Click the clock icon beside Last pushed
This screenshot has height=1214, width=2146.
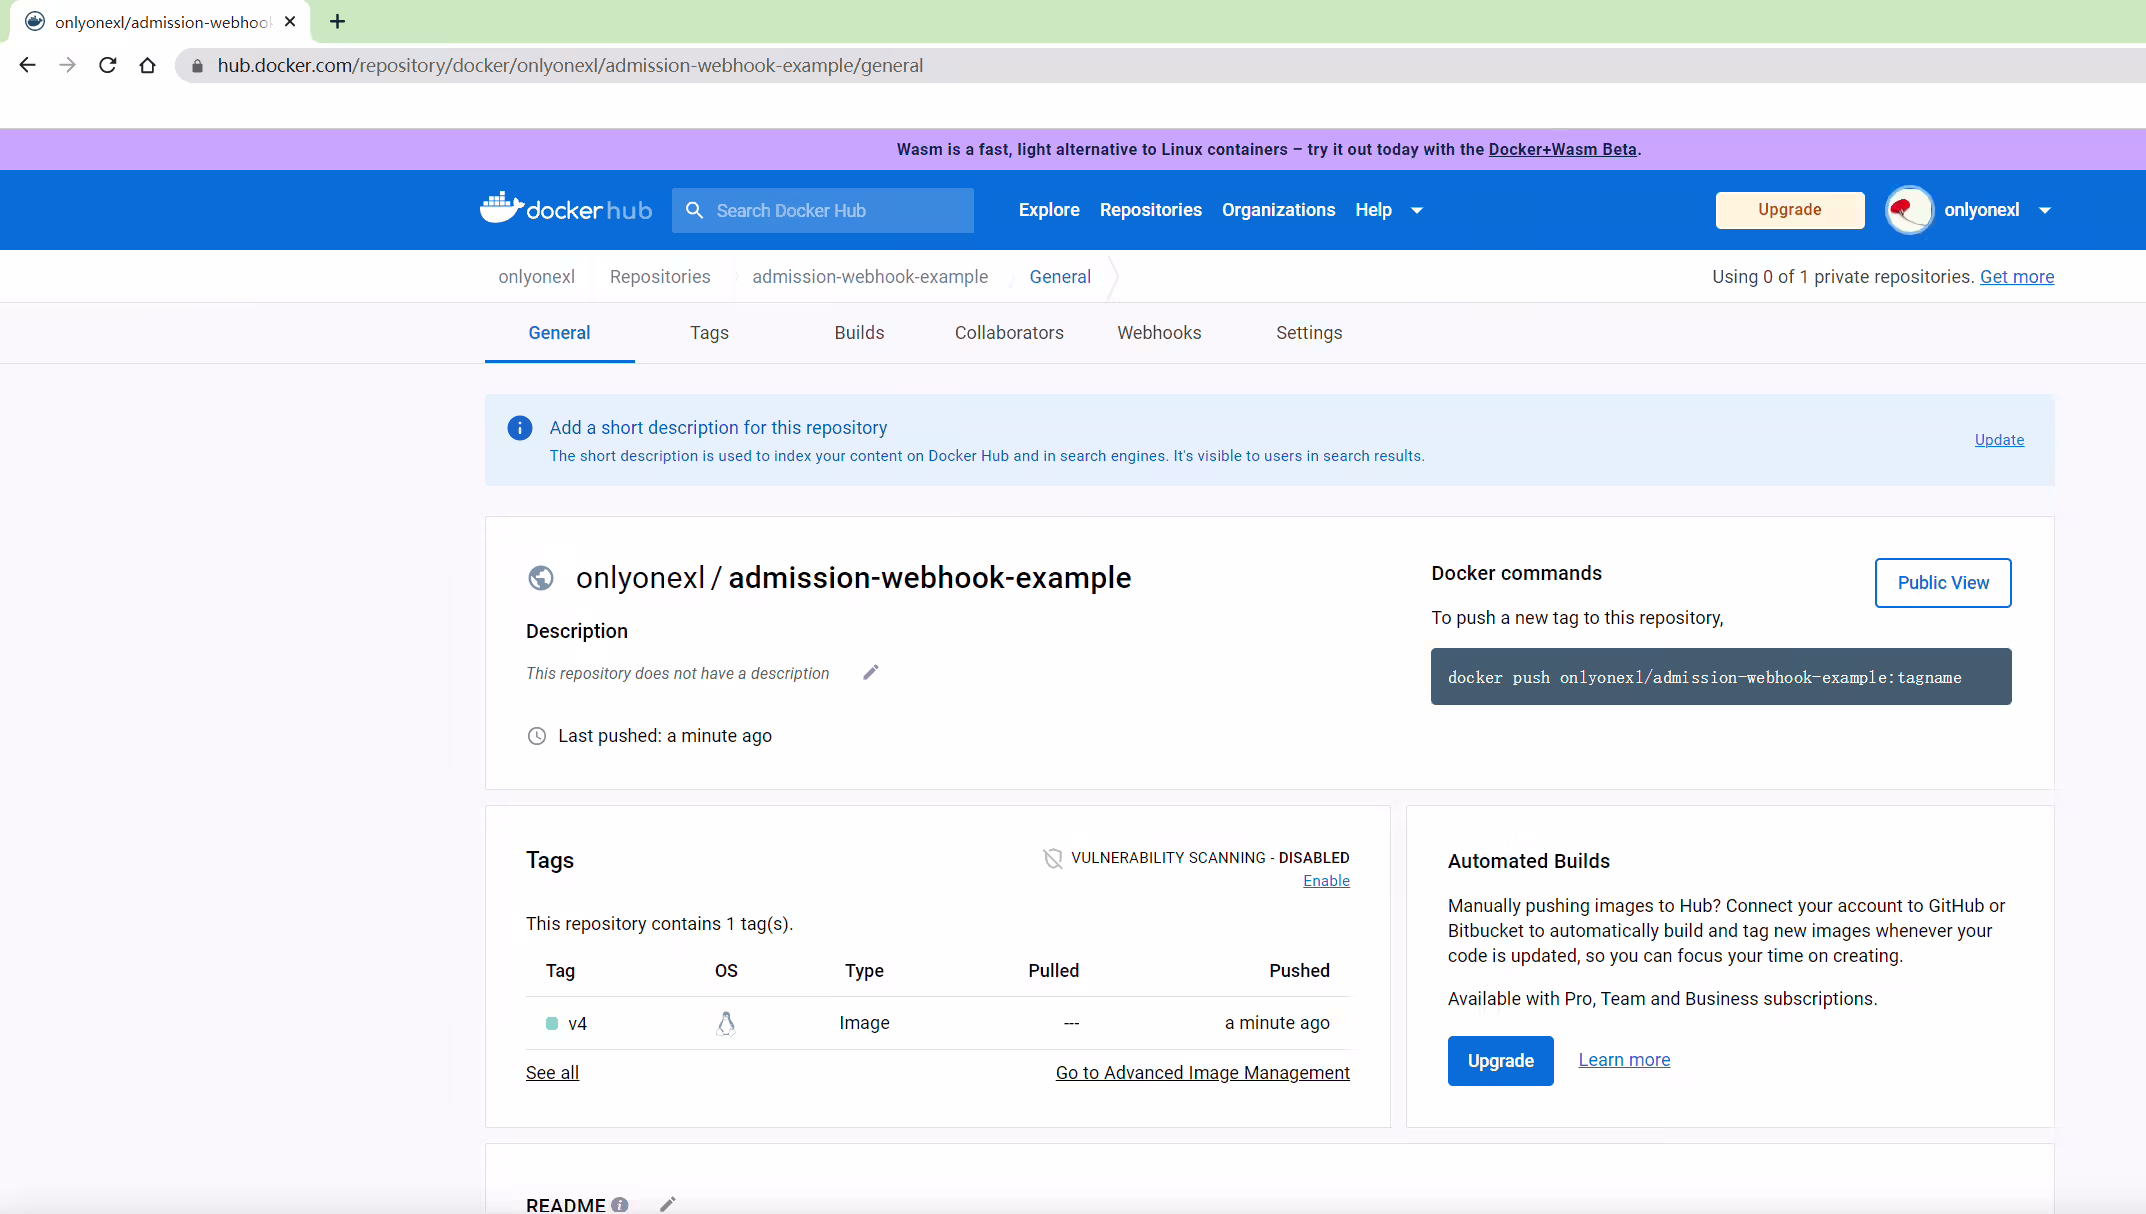tap(537, 736)
